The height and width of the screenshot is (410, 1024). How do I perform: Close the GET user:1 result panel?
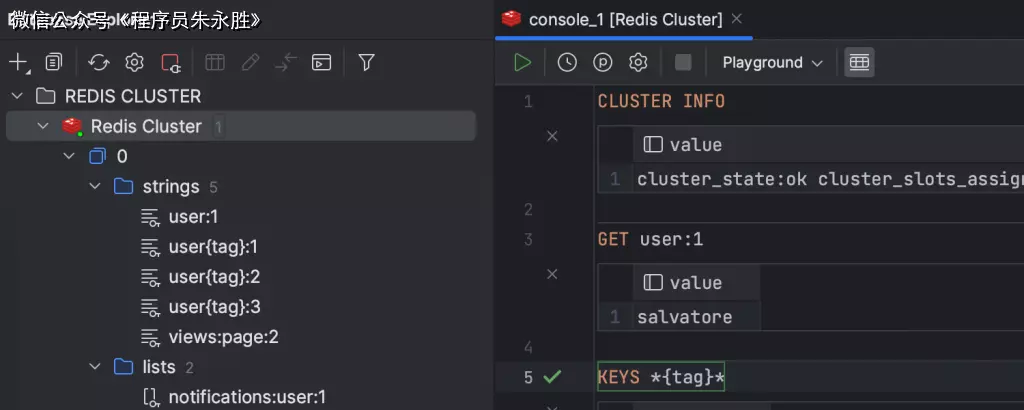point(552,273)
